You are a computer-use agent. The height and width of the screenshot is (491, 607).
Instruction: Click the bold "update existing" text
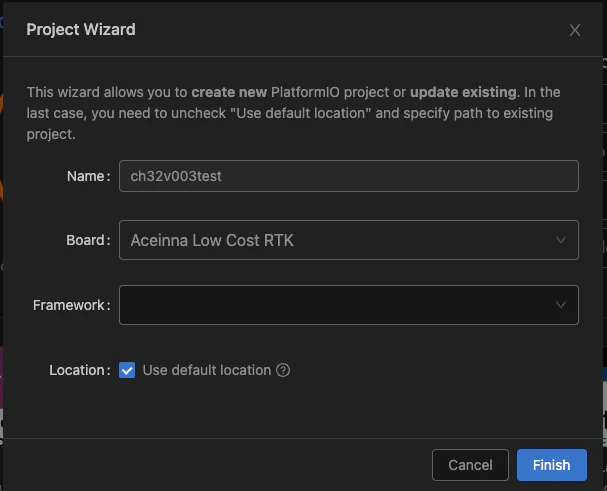point(463,92)
